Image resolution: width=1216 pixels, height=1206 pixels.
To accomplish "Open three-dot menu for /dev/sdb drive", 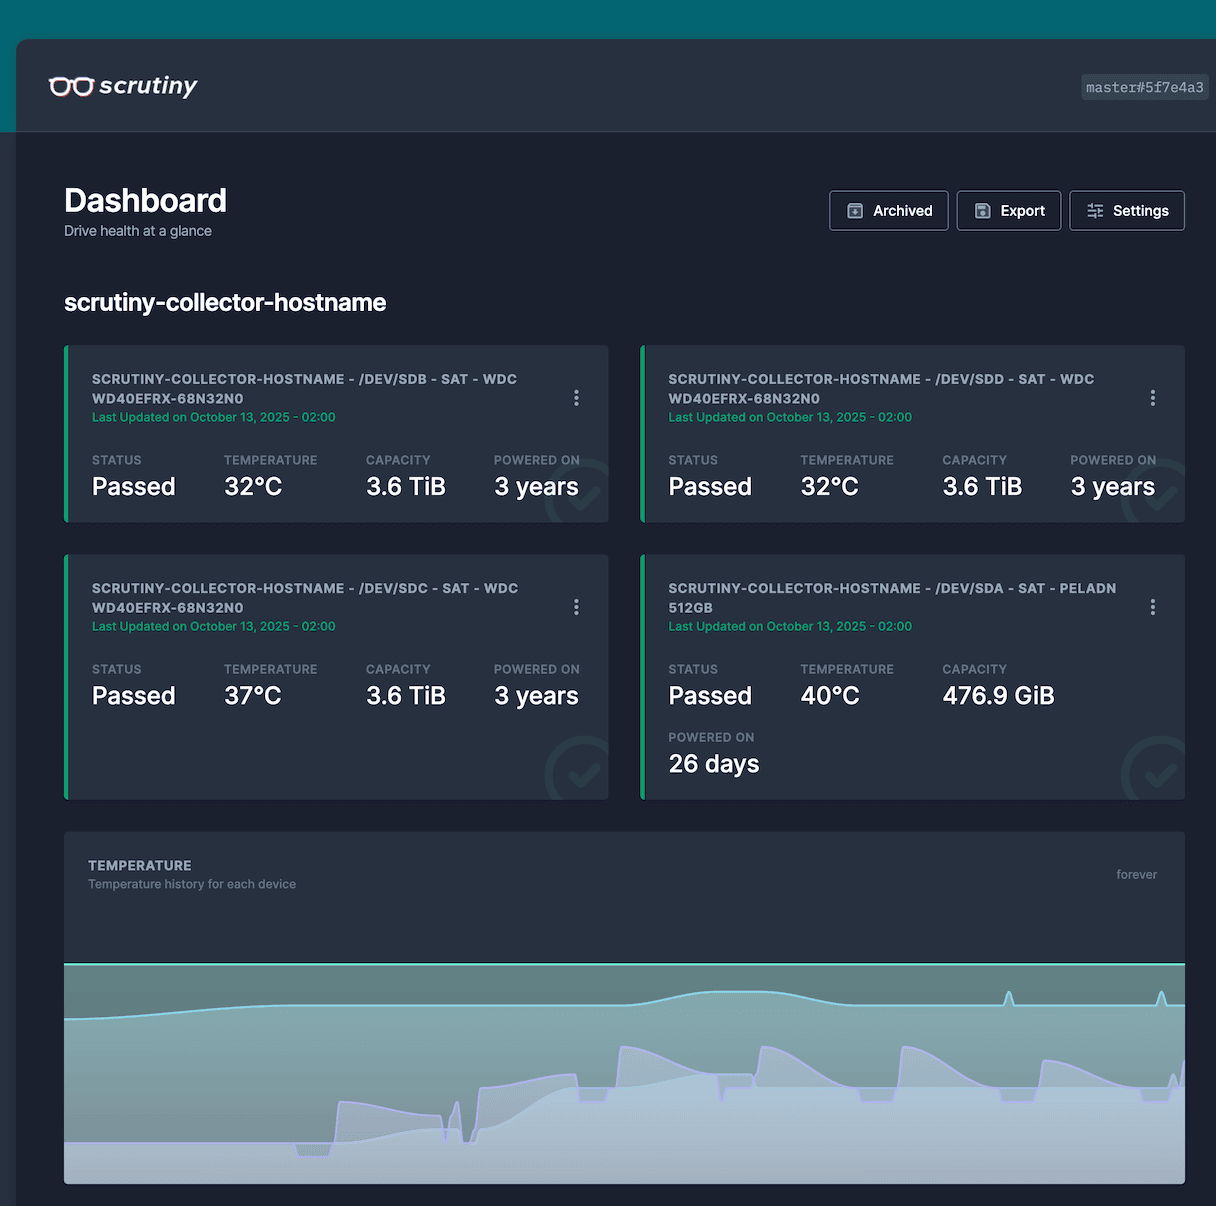I will coord(576,398).
